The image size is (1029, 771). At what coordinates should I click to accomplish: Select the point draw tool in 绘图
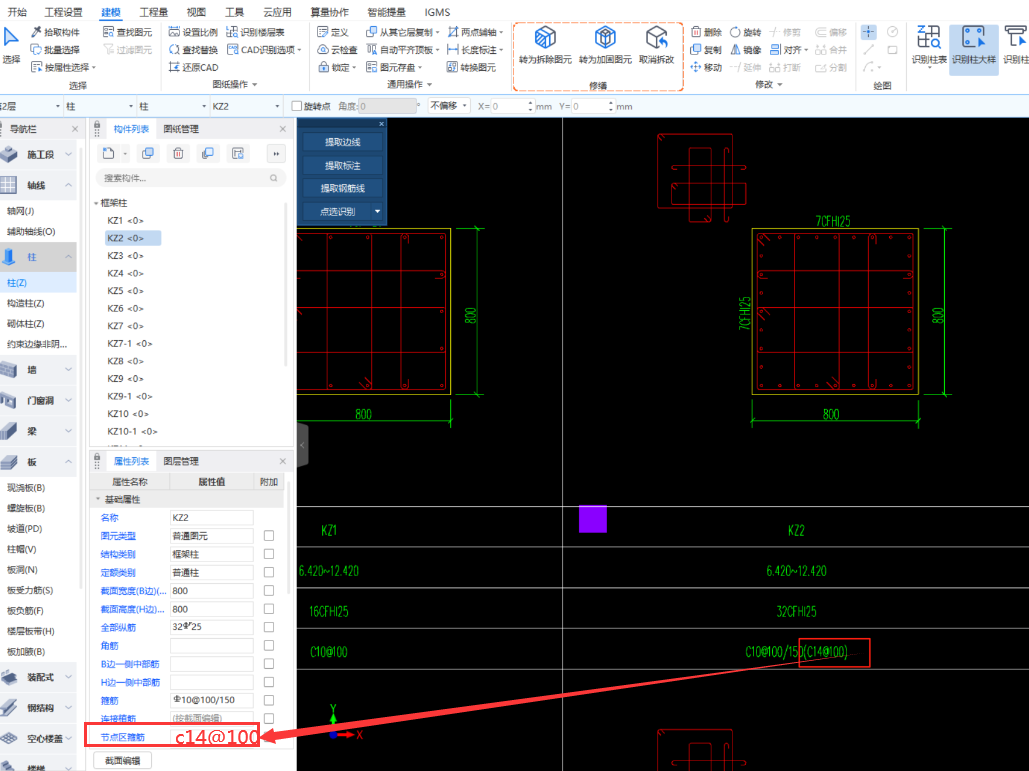[x=868, y=31]
